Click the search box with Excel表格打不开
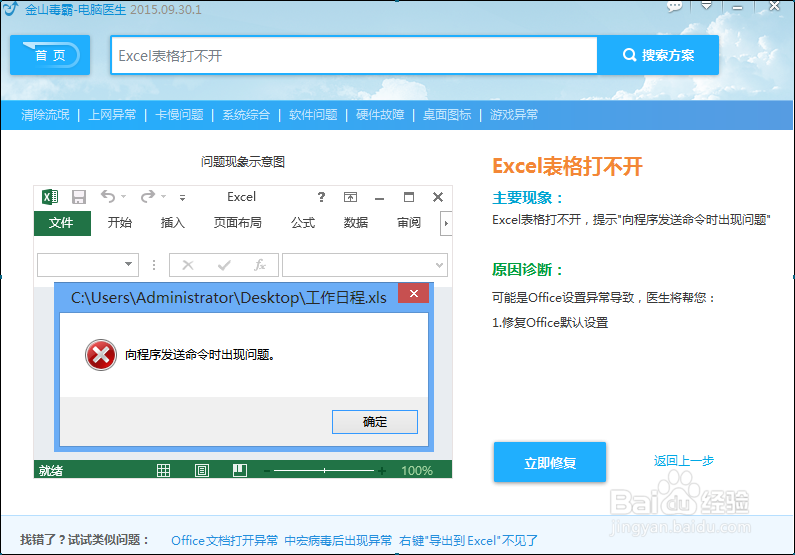 [354, 55]
